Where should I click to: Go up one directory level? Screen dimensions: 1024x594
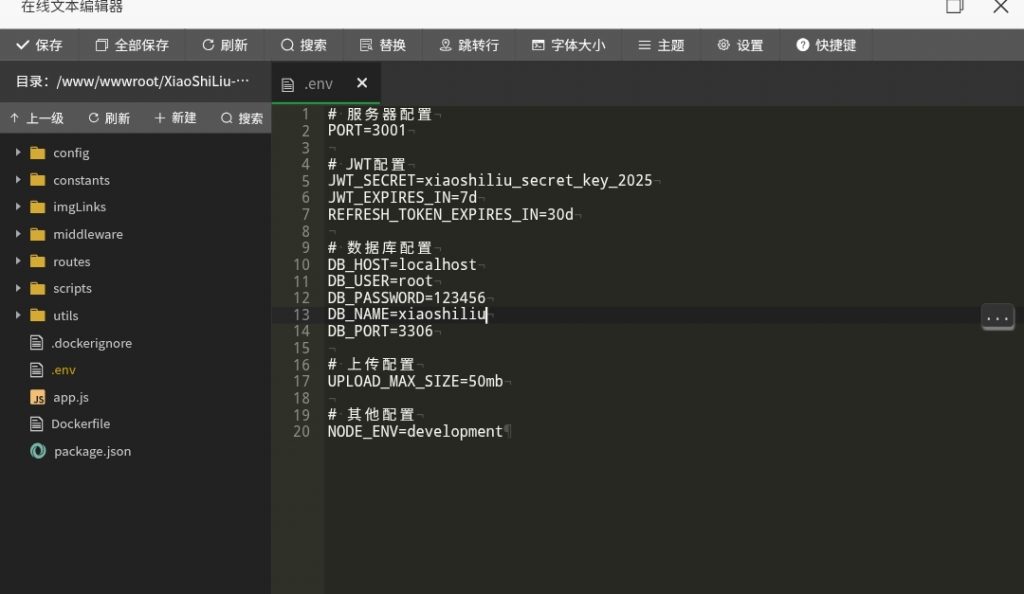point(36,118)
